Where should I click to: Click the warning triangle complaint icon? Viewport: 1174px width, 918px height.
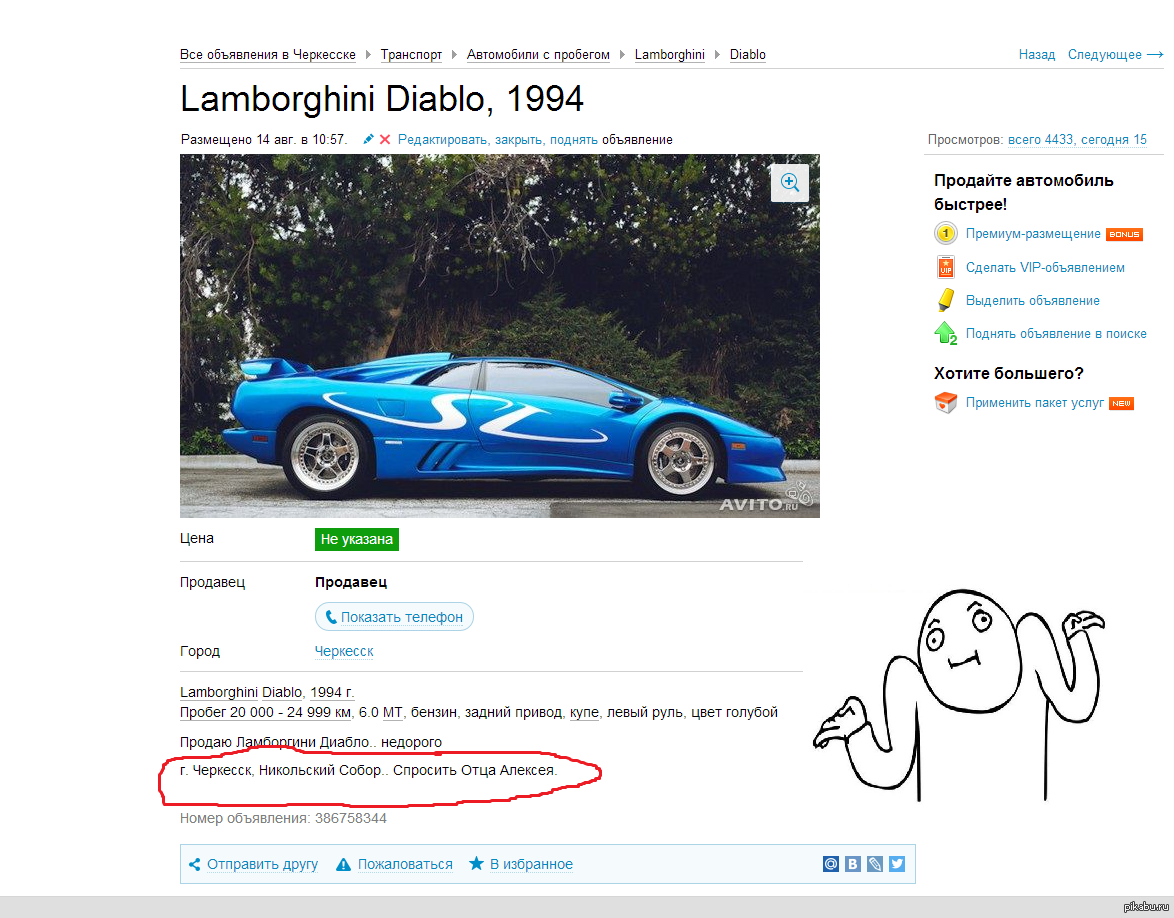[x=343, y=864]
